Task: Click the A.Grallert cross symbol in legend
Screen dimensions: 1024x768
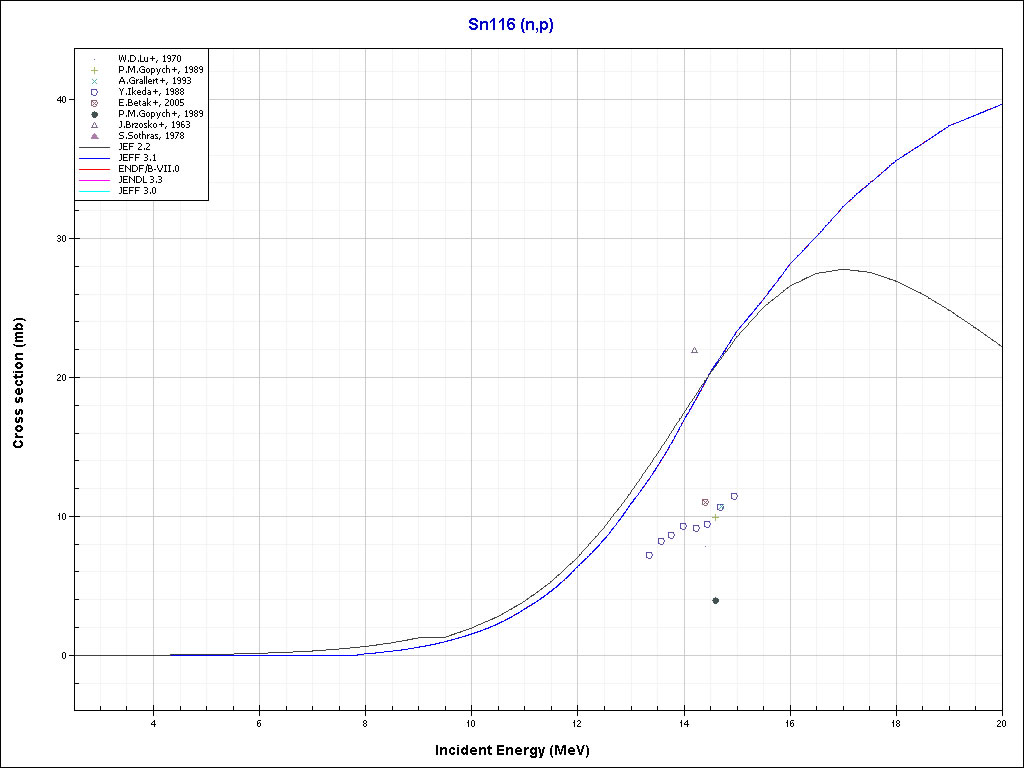Action: pos(94,81)
